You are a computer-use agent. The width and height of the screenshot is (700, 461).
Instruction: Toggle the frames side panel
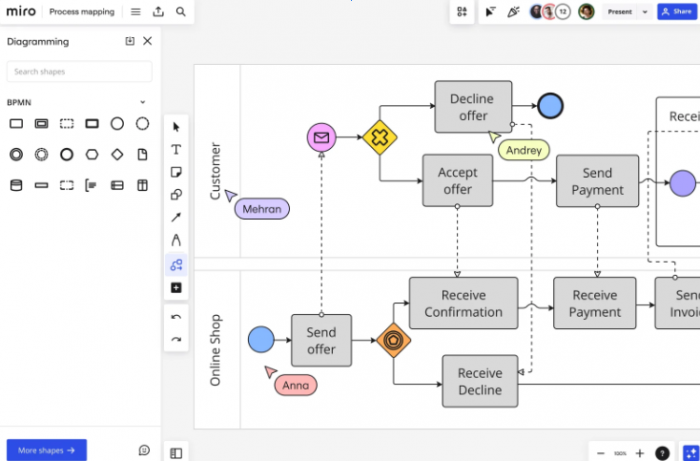(176, 453)
